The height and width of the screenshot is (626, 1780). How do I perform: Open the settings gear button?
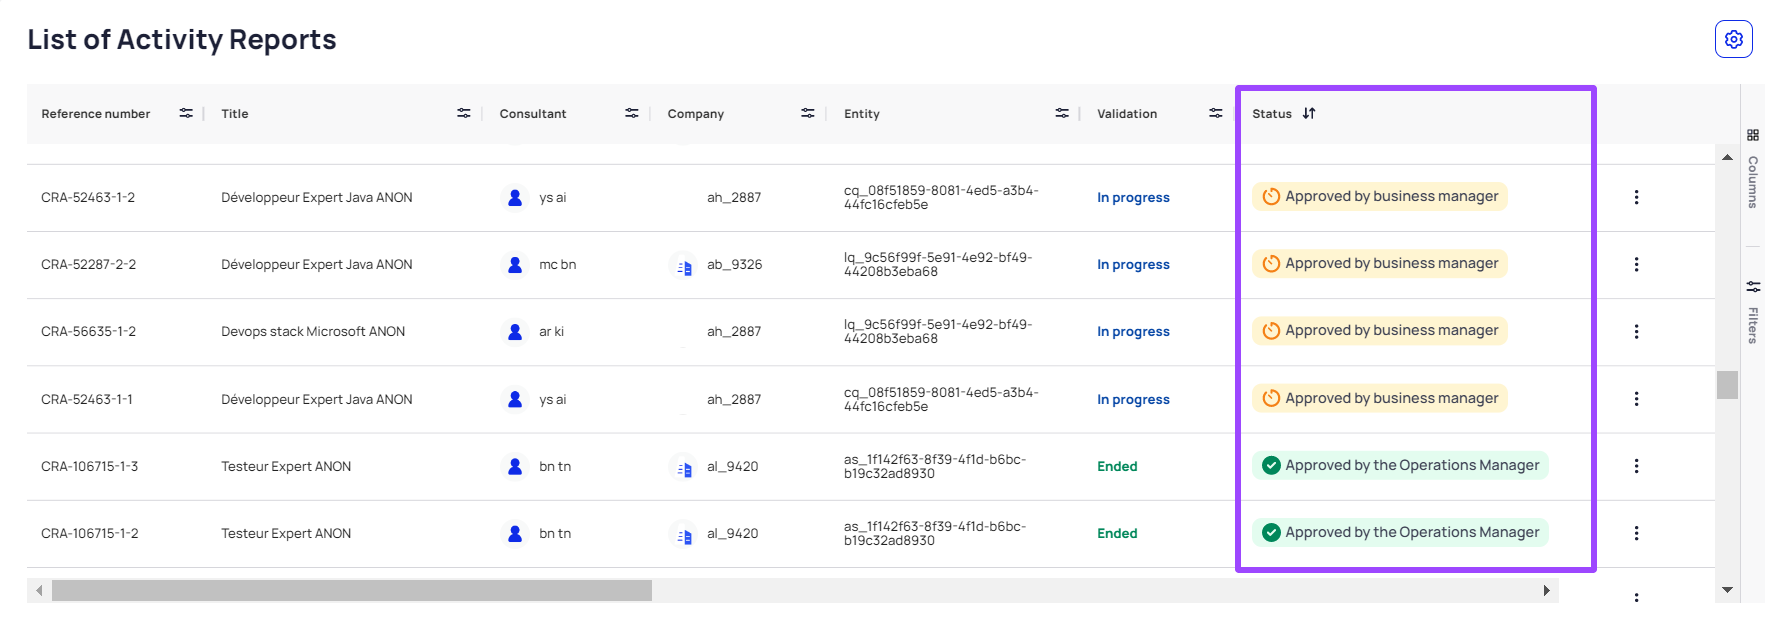(x=1733, y=39)
